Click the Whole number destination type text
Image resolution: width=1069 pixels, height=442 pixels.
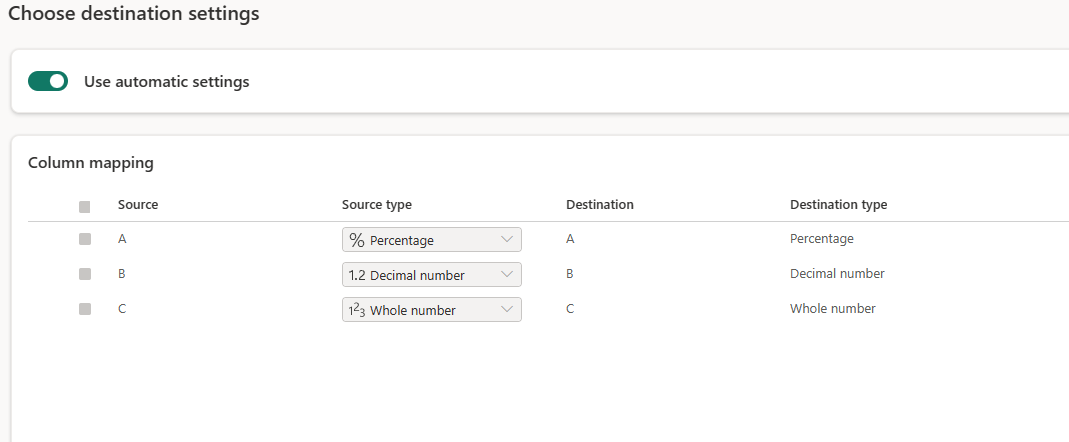[832, 309]
